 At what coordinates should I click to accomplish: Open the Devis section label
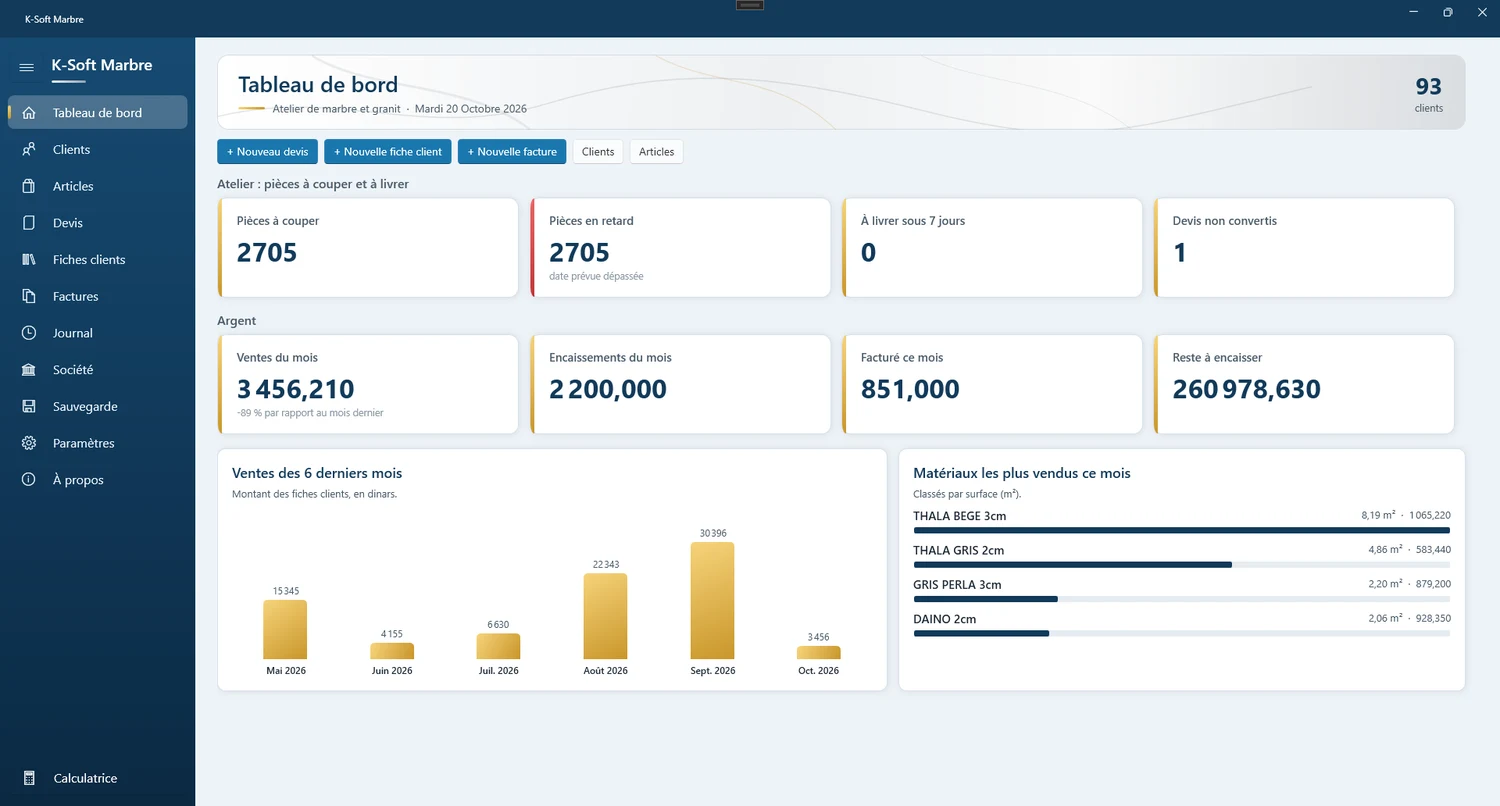tap(68, 223)
